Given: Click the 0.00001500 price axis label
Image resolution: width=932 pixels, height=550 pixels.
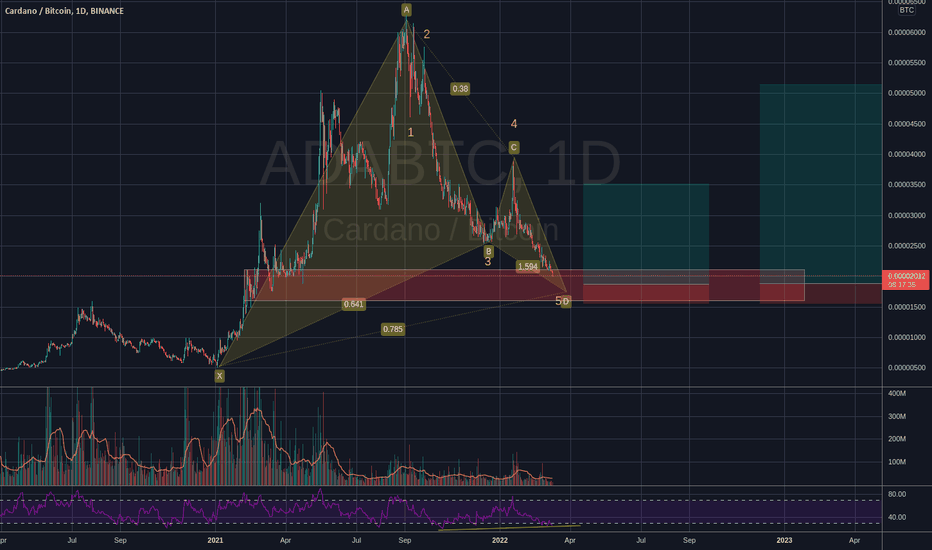Looking at the screenshot, I should (906, 307).
